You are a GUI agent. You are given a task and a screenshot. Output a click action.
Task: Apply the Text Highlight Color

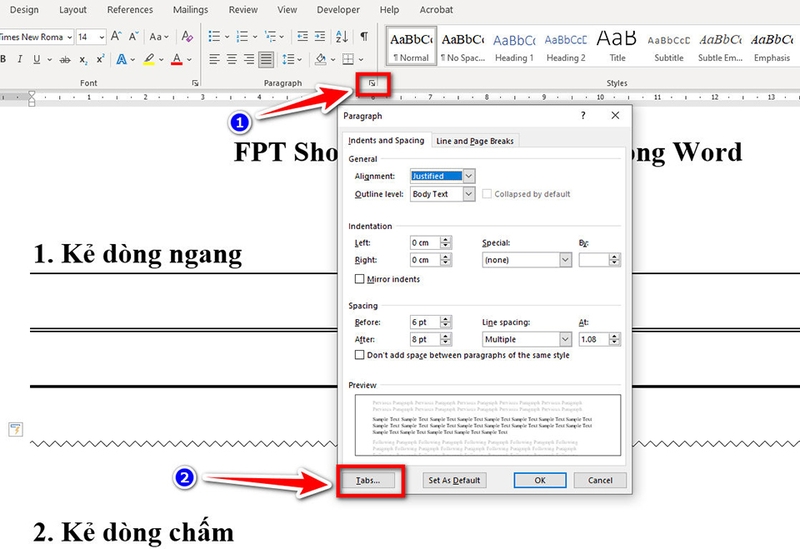click(x=148, y=59)
